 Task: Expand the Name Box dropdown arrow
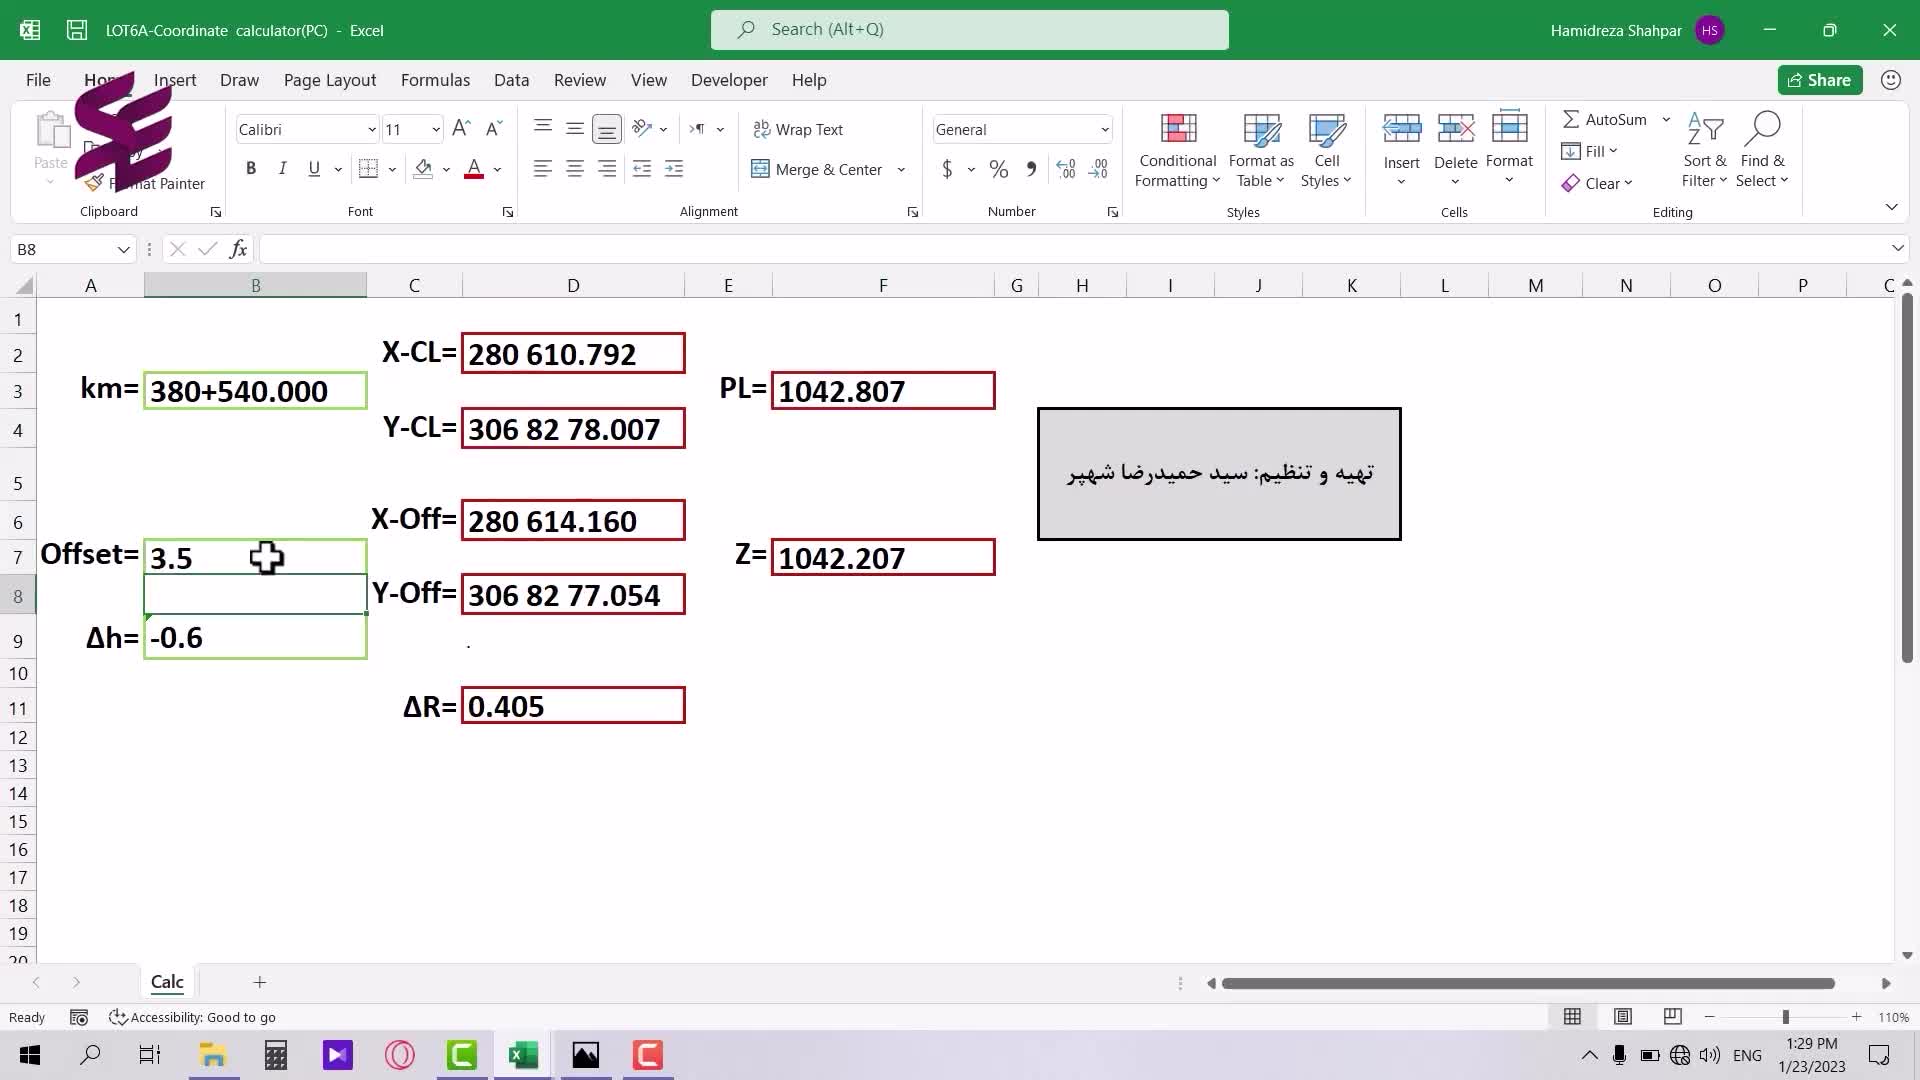coord(123,249)
